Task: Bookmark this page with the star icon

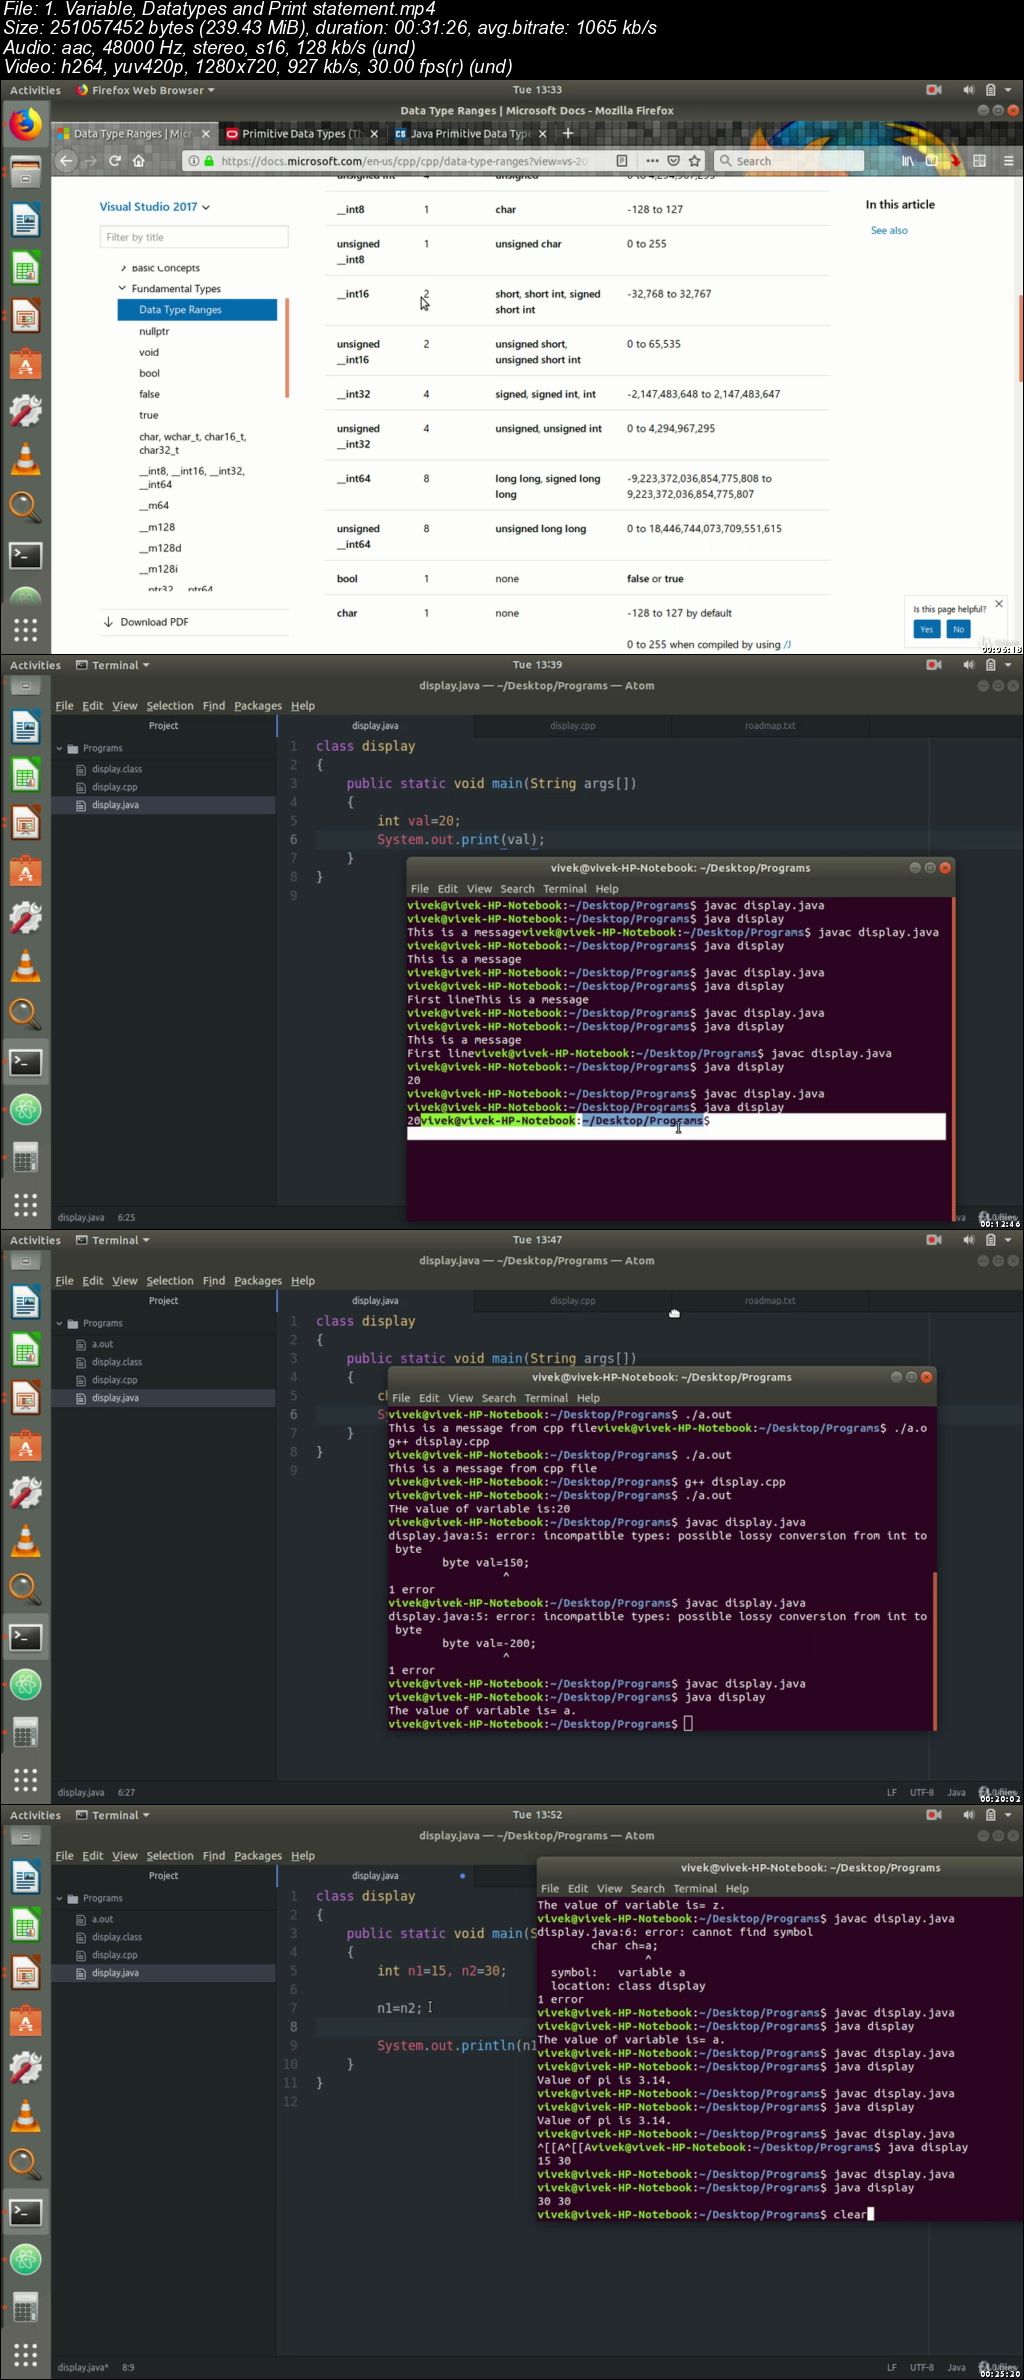Action: coord(695,160)
